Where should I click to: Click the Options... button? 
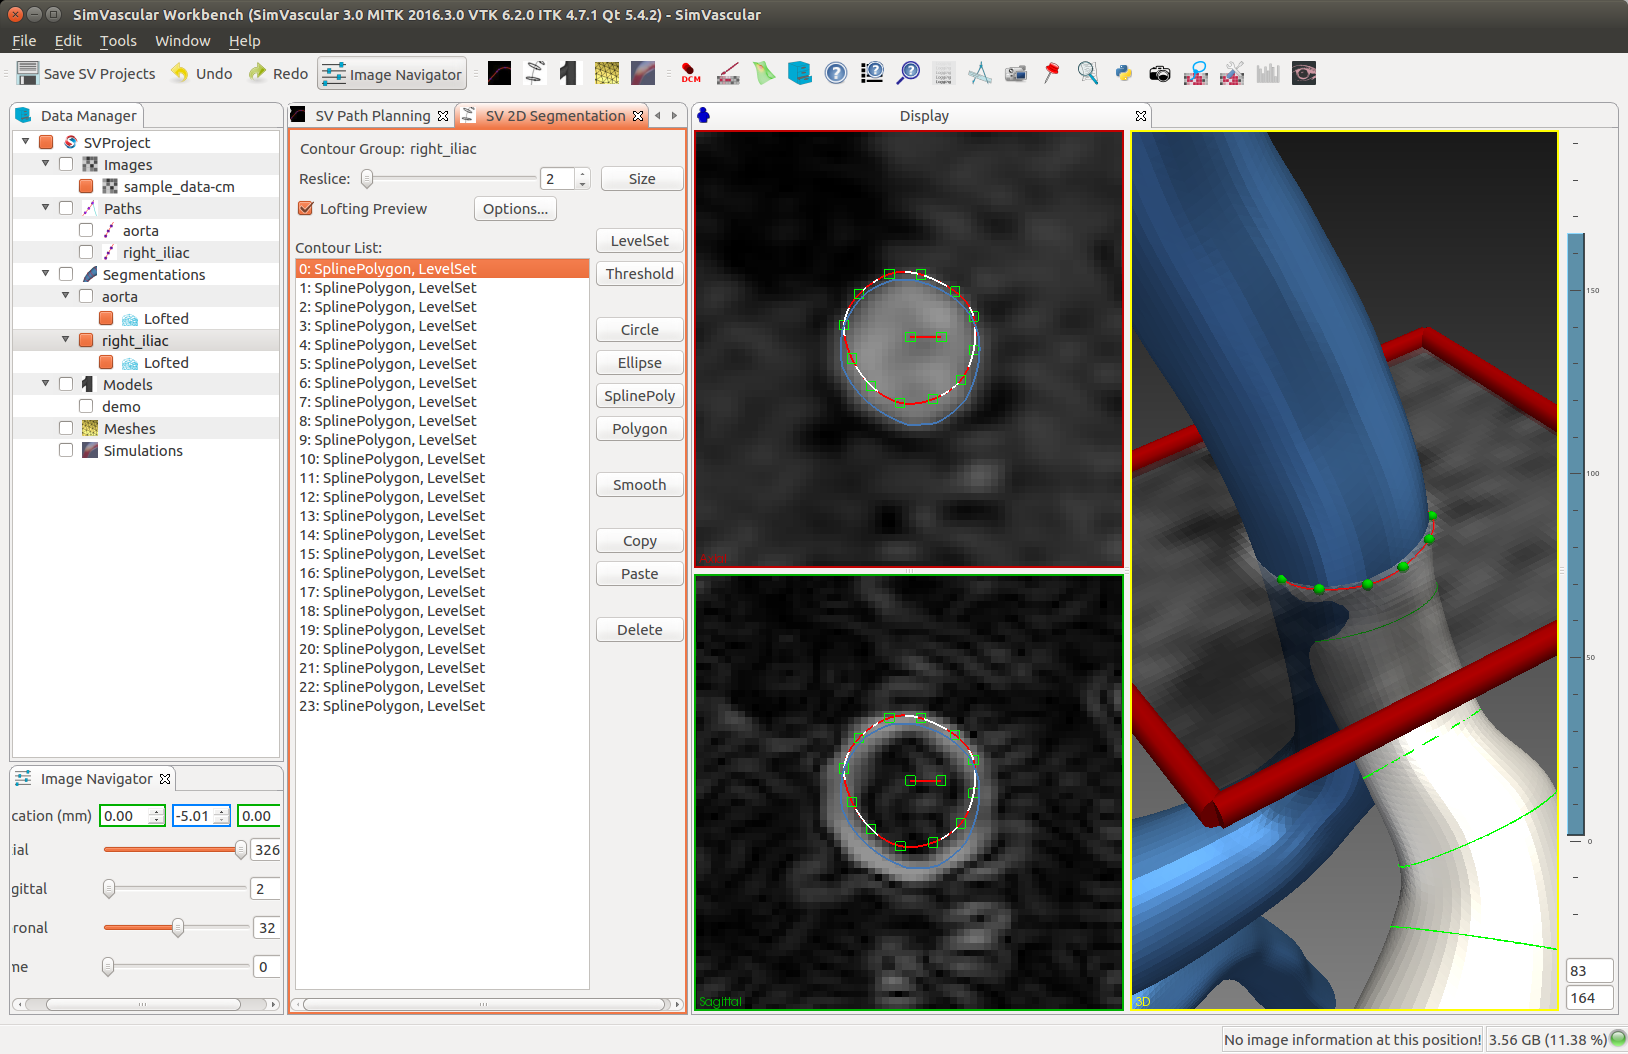click(515, 209)
